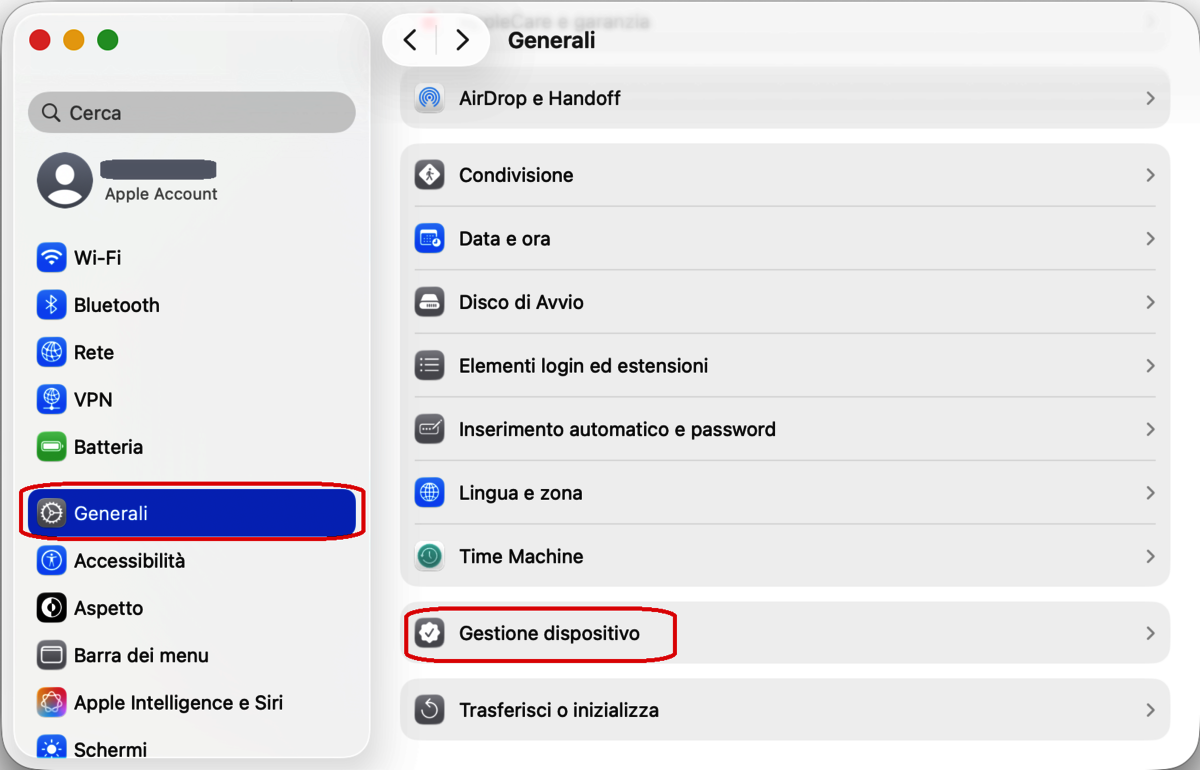
Task: Click the Cerca search field
Action: click(192, 113)
